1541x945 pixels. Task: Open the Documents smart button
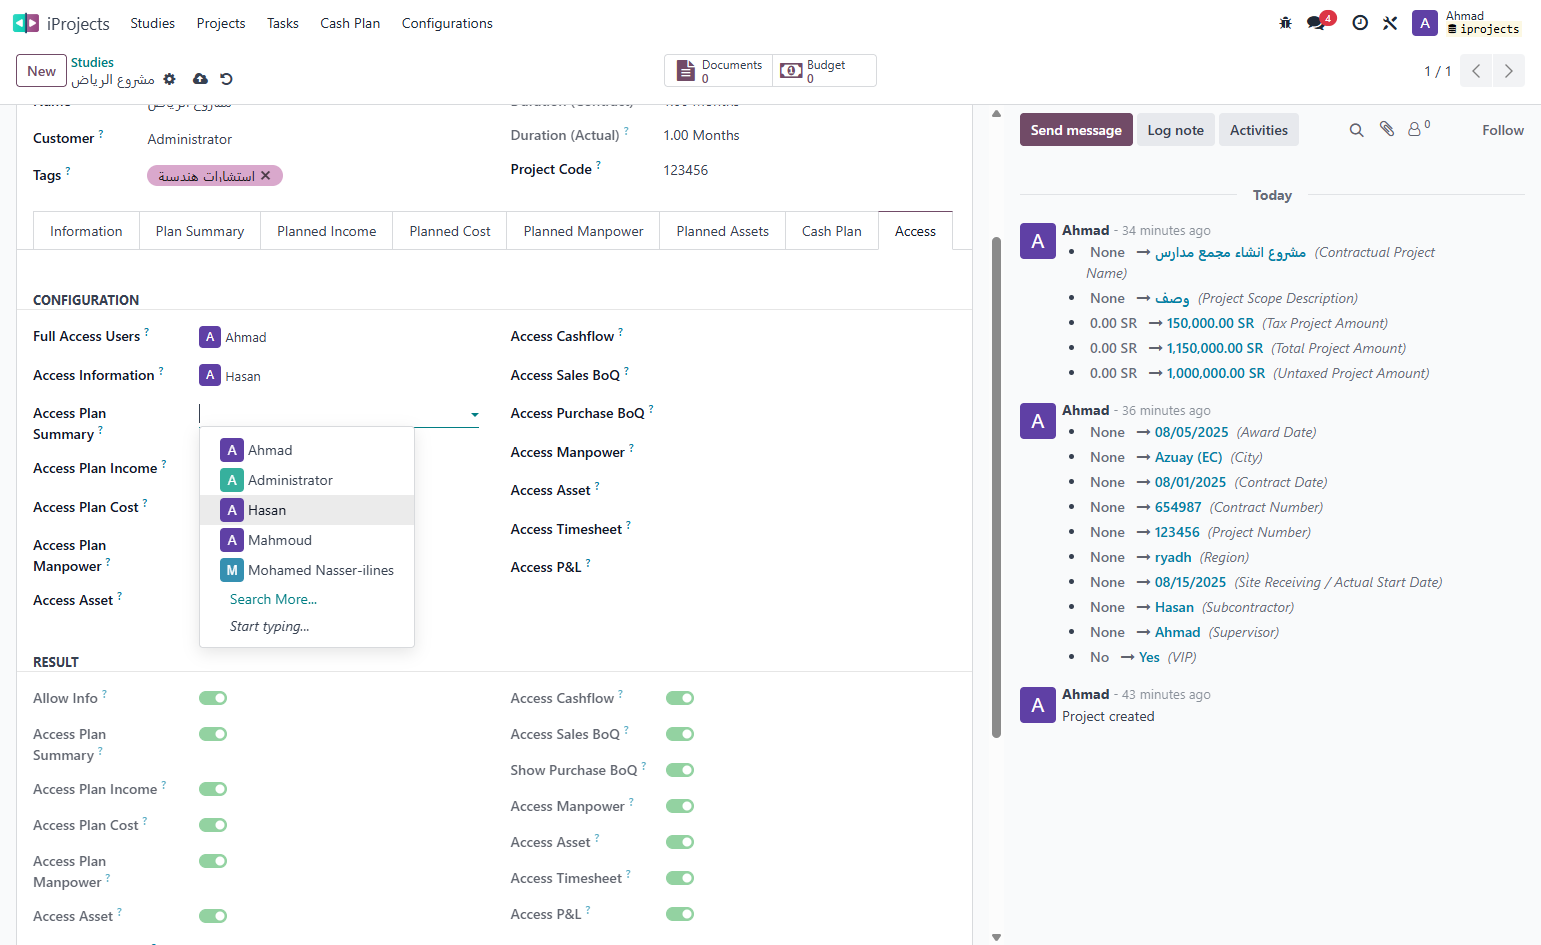tap(719, 71)
